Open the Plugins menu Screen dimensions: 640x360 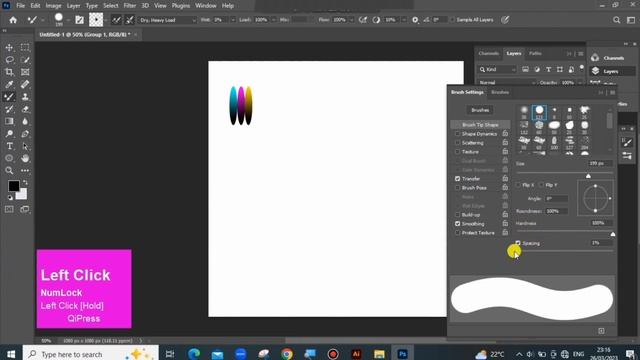click(181, 6)
